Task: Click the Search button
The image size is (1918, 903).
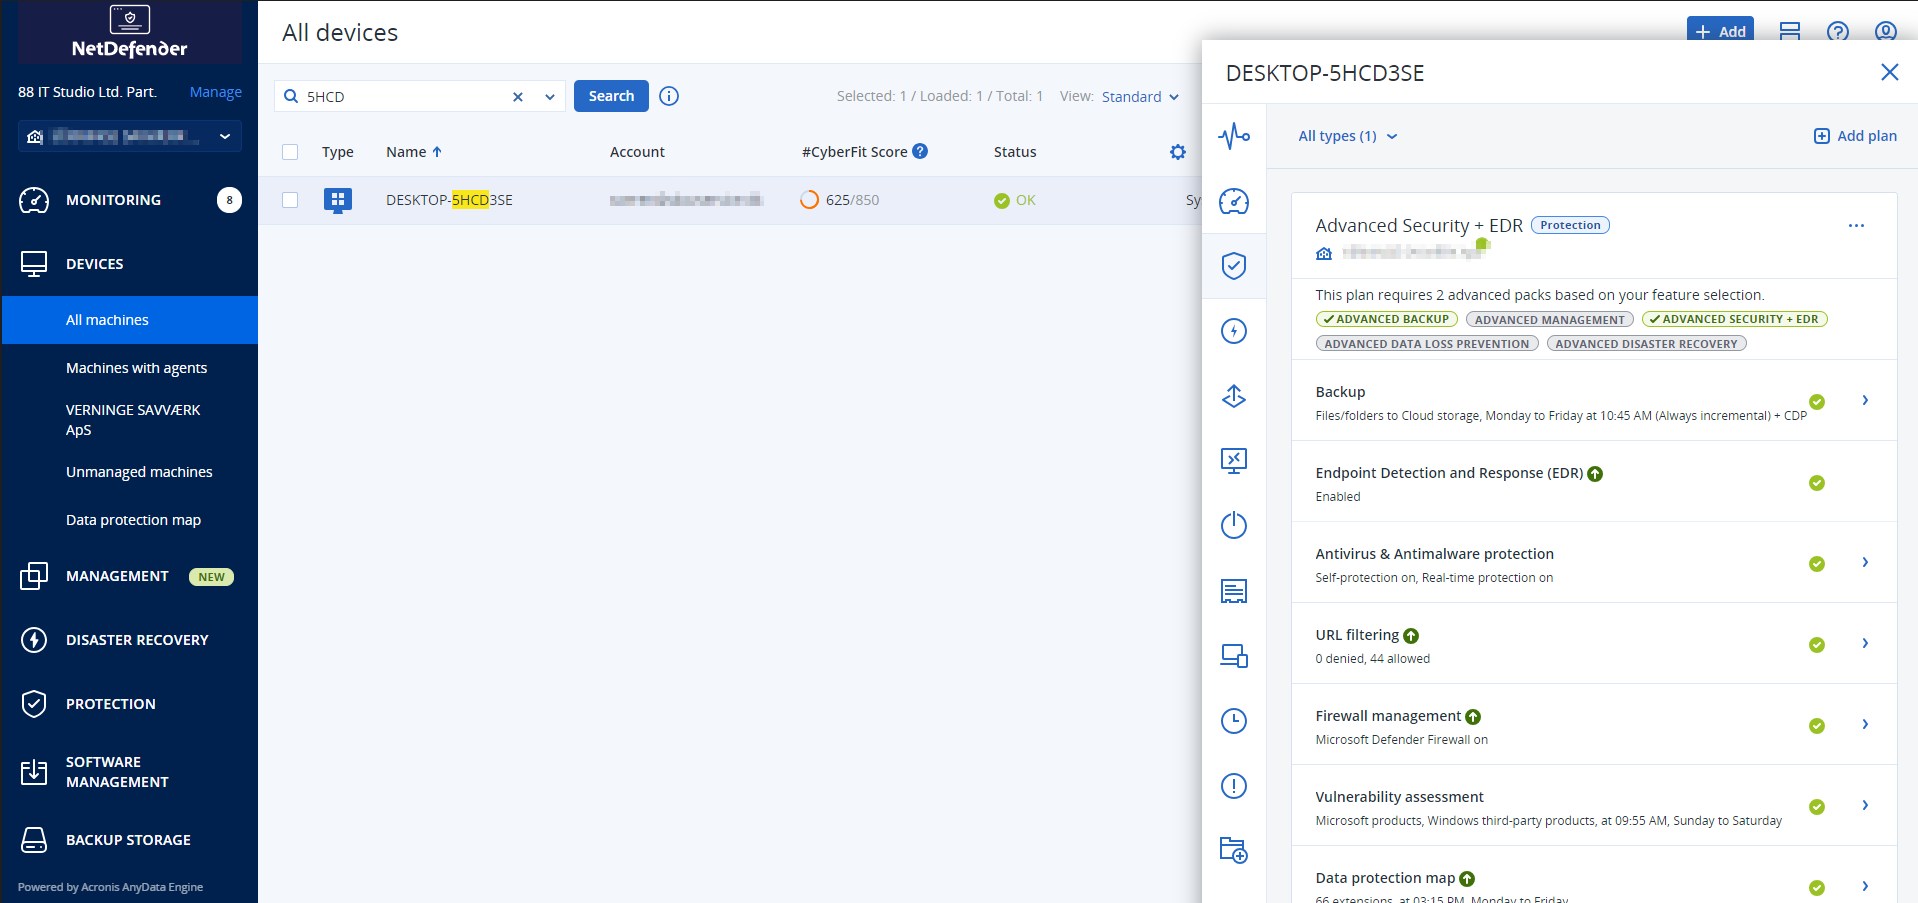Action: coord(611,95)
